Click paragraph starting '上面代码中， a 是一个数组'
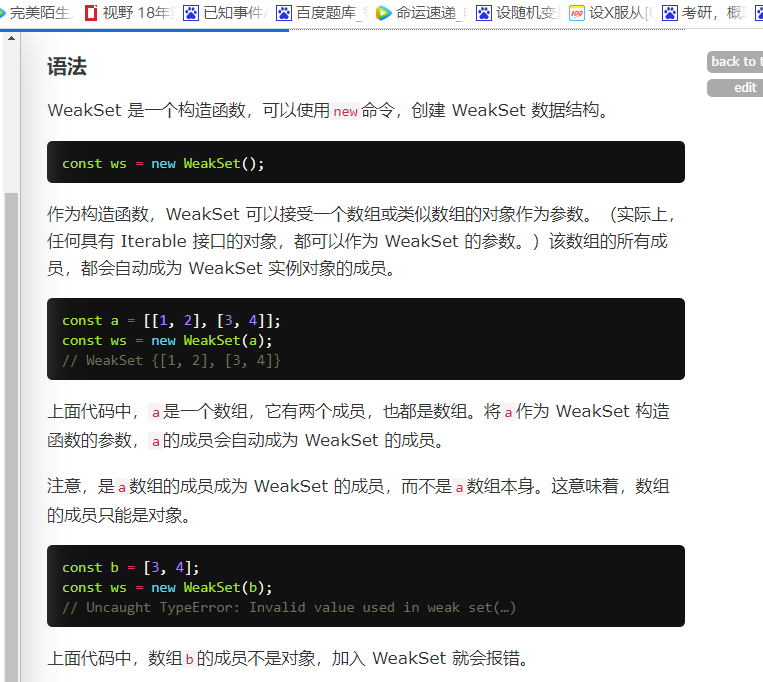Viewport: 763px width, 682px height. point(358,426)
